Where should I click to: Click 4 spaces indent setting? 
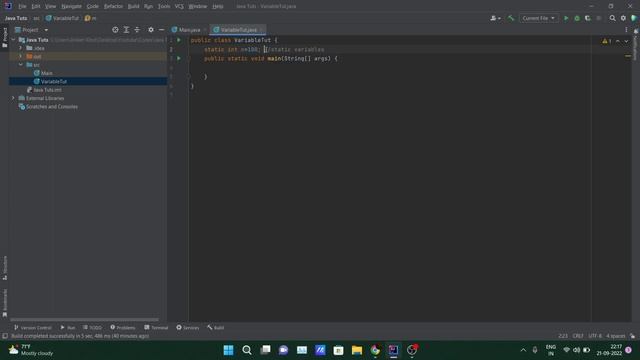(x=616, y=336)
